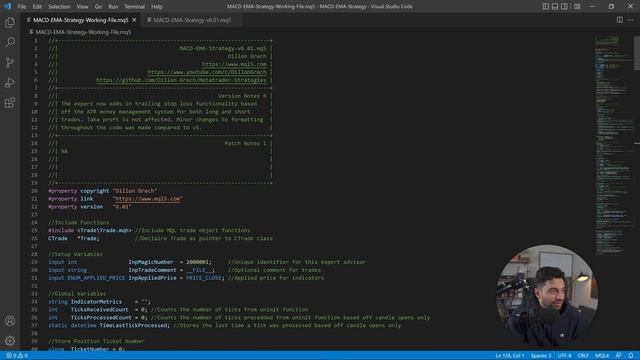Open the mql5.com link in property line
The image size is (640, 360).
tap(148, 199)
